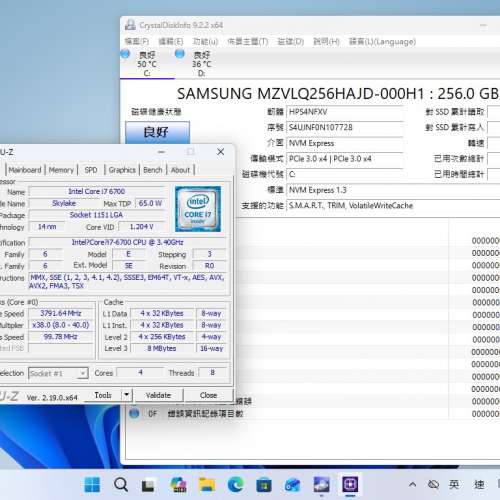Click the Level 2 cache value 4 x 256 KBytes
The height and width of the screenshot is (500, 500).
click(162, 337)
